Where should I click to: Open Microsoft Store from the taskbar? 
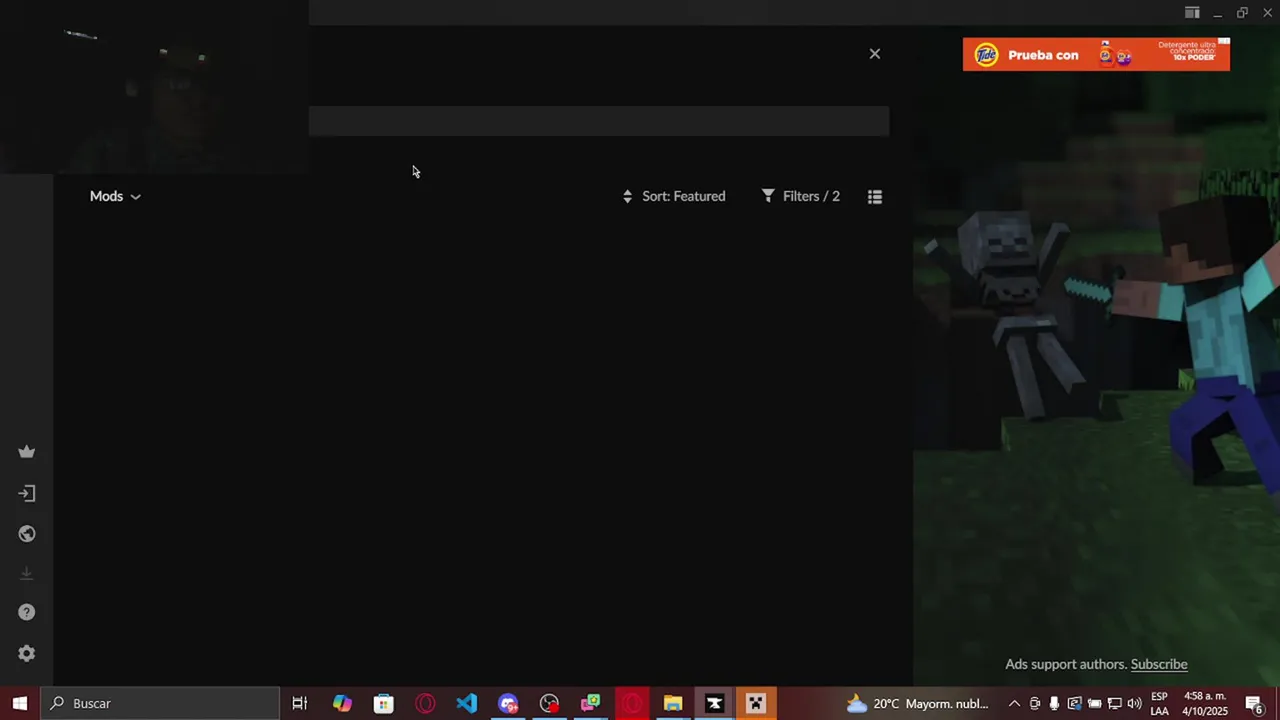click(384, 703)
